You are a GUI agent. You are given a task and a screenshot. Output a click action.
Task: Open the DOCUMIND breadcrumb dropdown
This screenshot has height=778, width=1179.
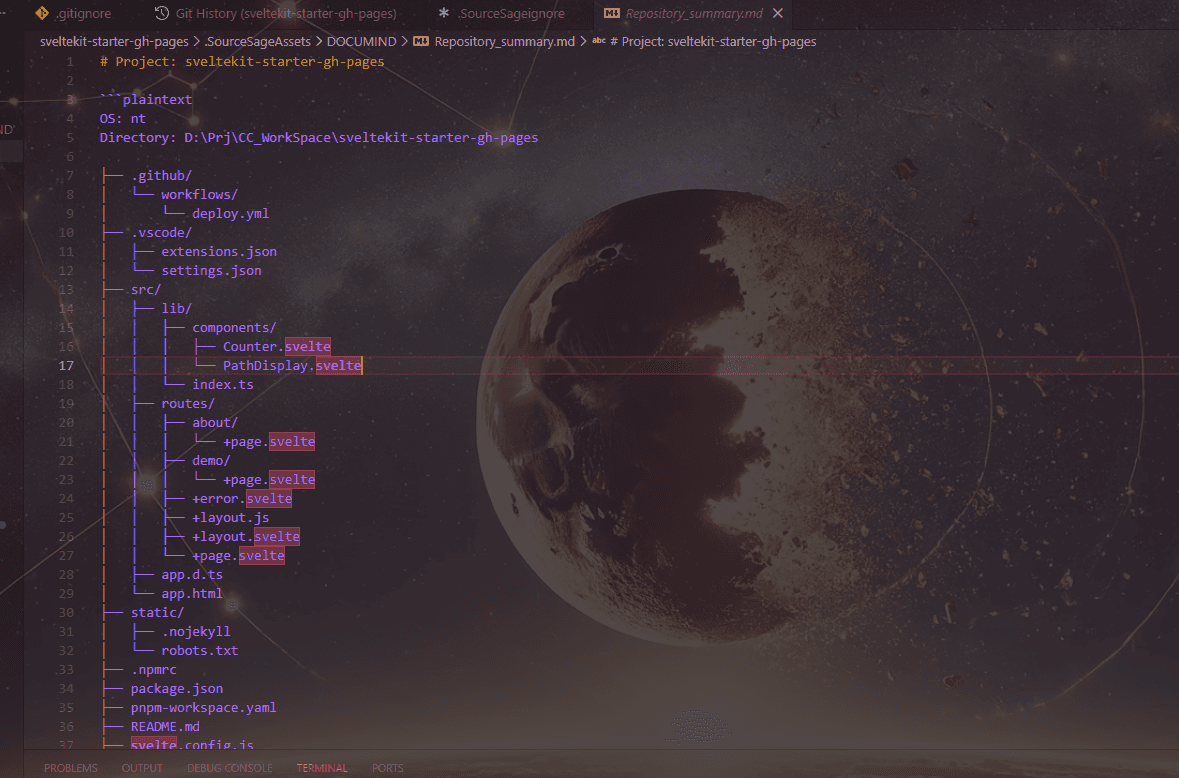pyautogui.click(x=361, y=42)
